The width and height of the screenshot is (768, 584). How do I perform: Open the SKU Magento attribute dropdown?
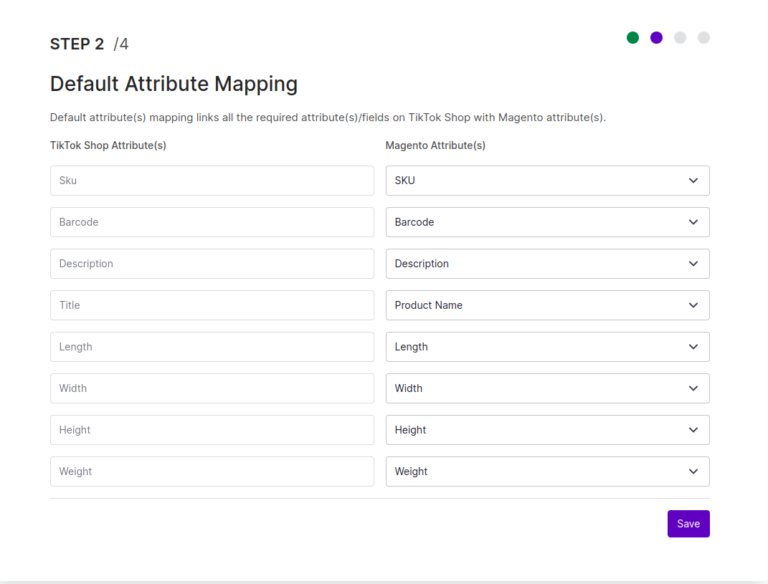548,180
